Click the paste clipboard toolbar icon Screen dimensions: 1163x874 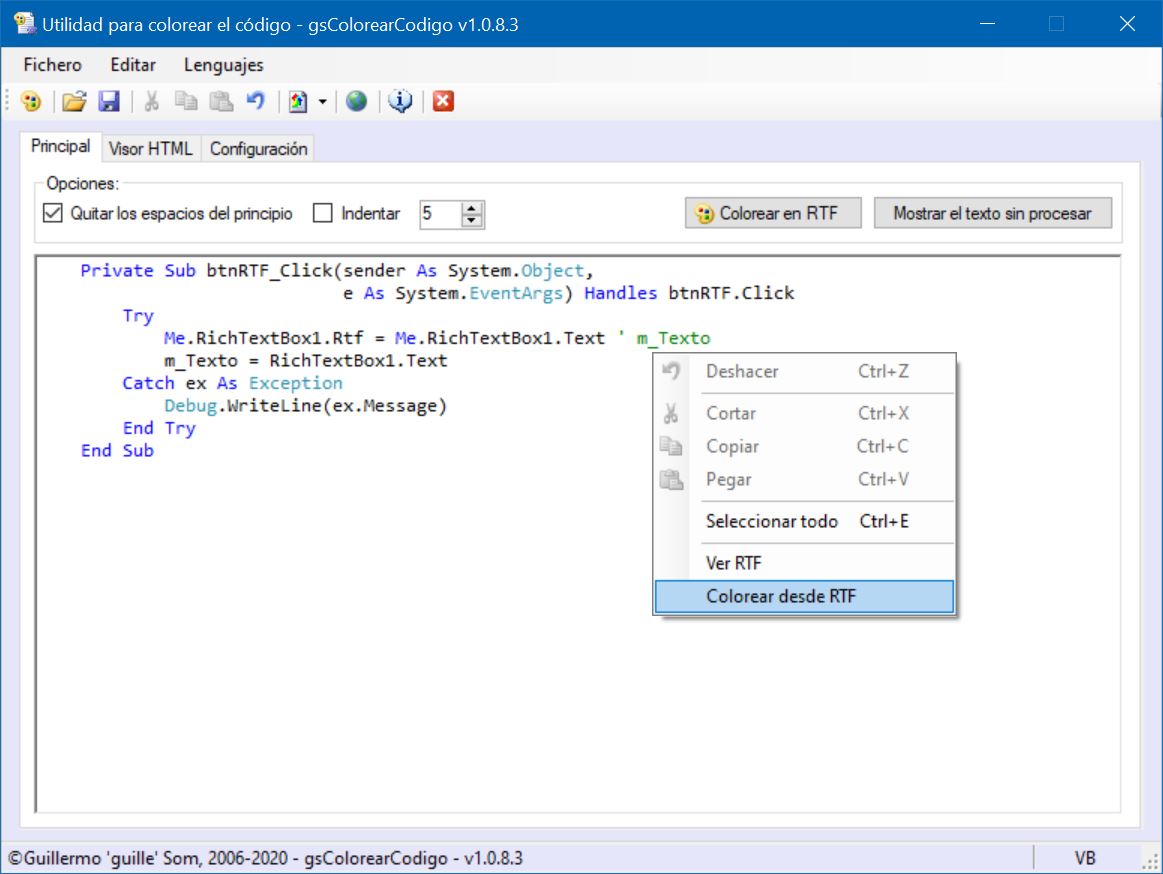click(221, 101)
